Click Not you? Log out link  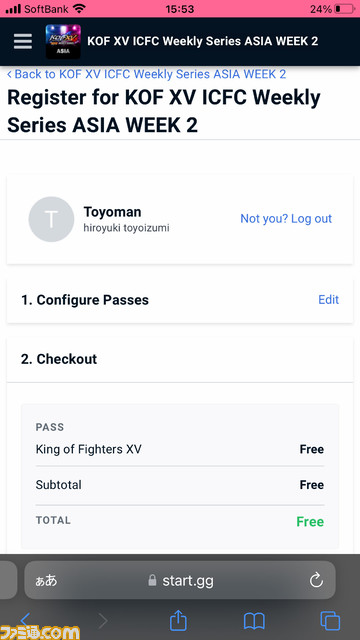pos(286,218)
